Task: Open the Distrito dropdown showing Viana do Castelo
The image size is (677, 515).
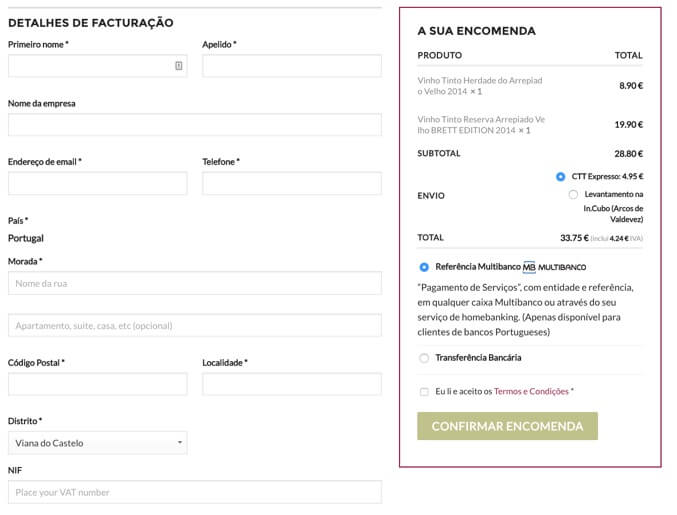Action: pyautogui.click(x=97, y=443)
